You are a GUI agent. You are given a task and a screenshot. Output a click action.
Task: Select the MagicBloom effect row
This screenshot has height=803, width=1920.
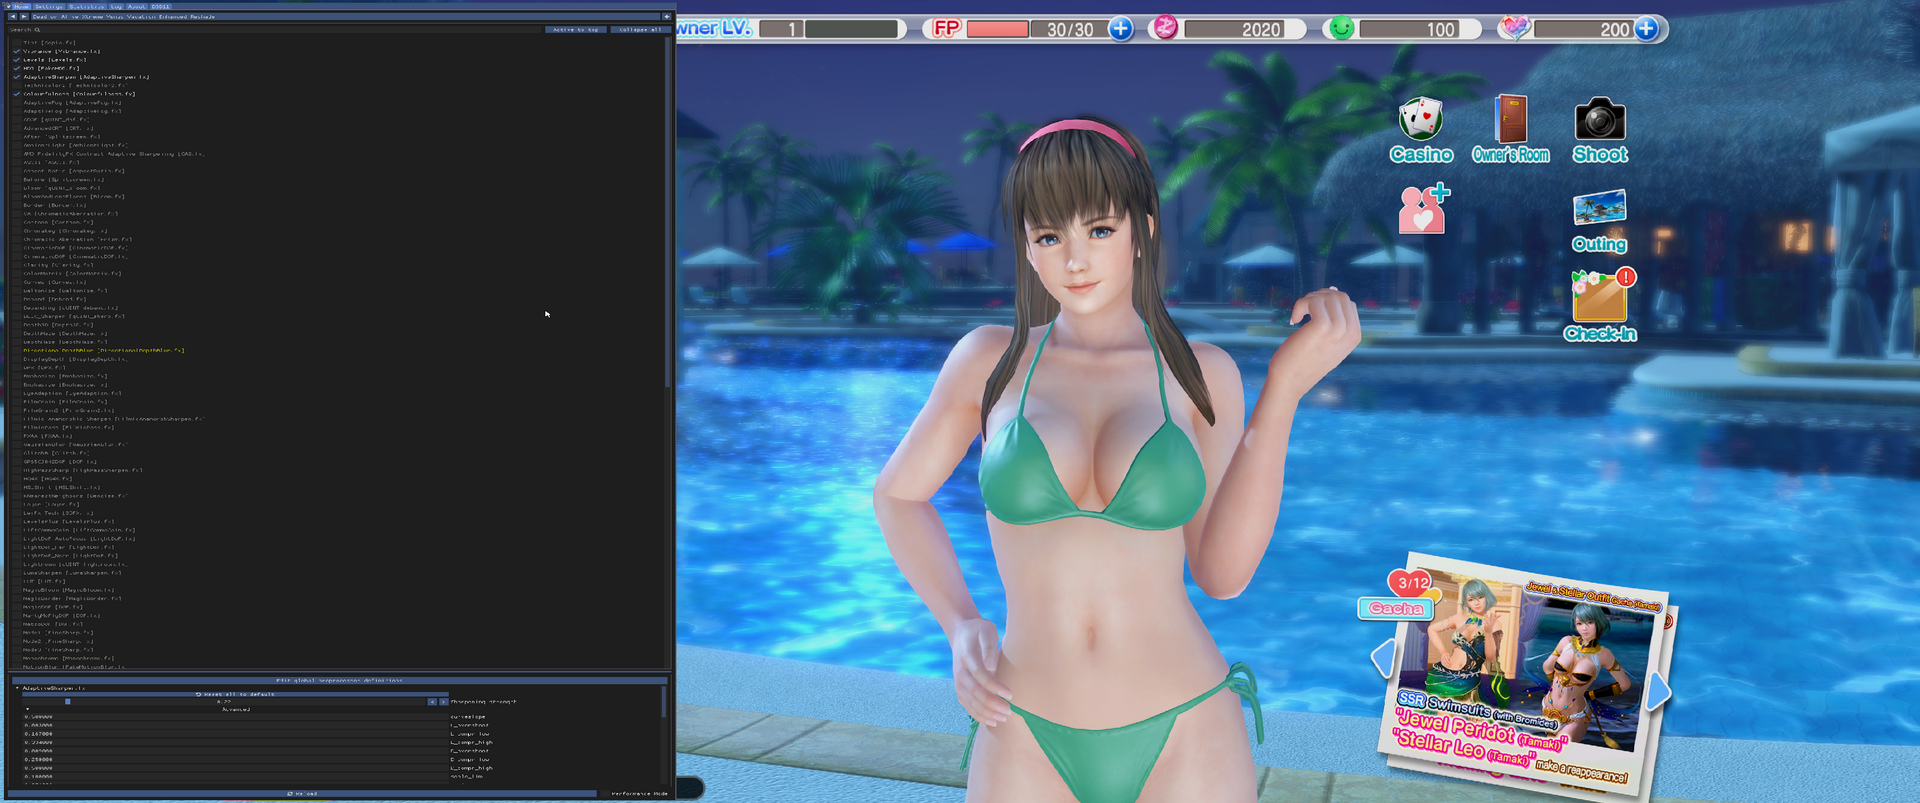tap(68, 590)
